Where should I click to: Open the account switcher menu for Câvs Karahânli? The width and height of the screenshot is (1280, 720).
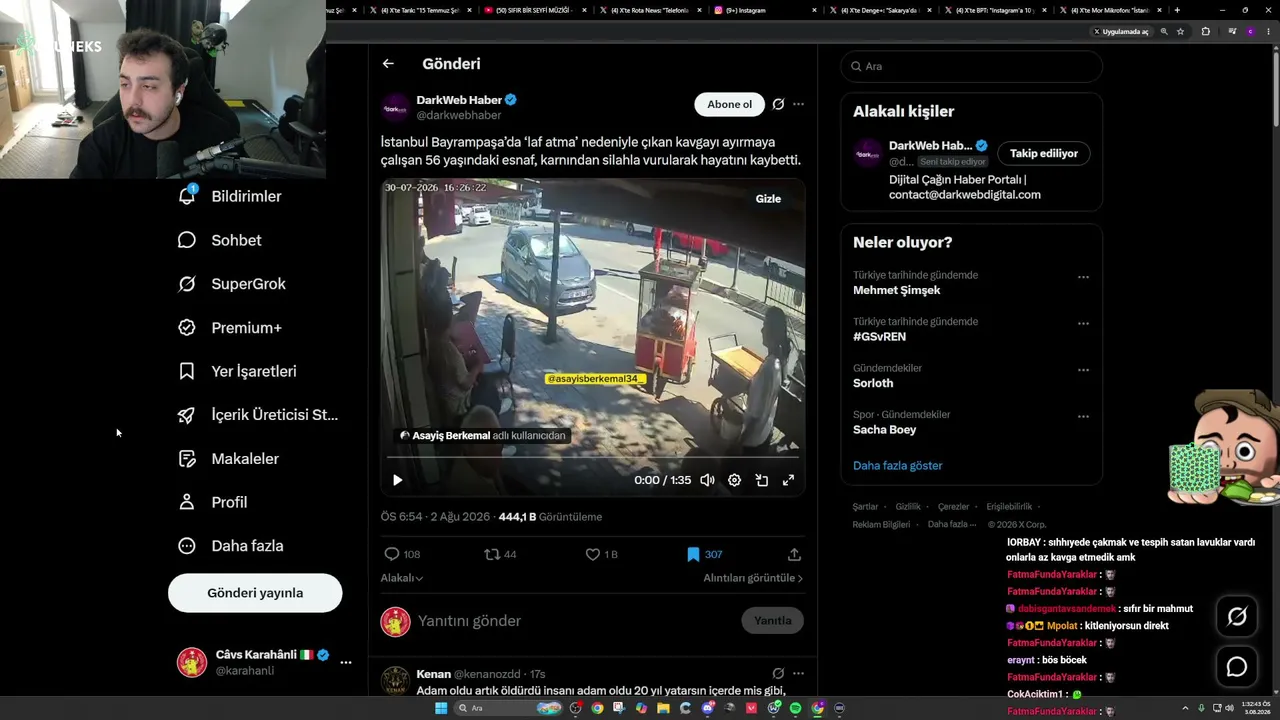click(x=345, y=662)
